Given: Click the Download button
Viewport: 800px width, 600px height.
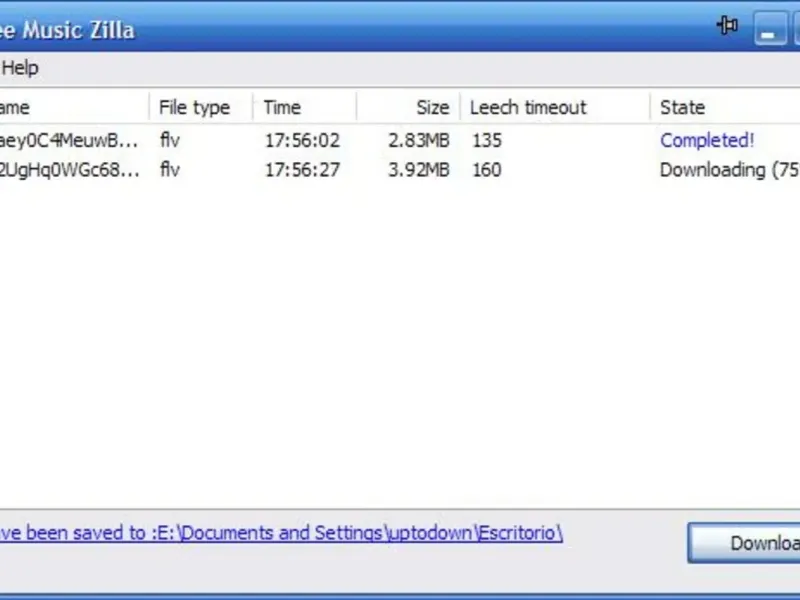Looking at the screenshot, I should (x=744, y=543).
